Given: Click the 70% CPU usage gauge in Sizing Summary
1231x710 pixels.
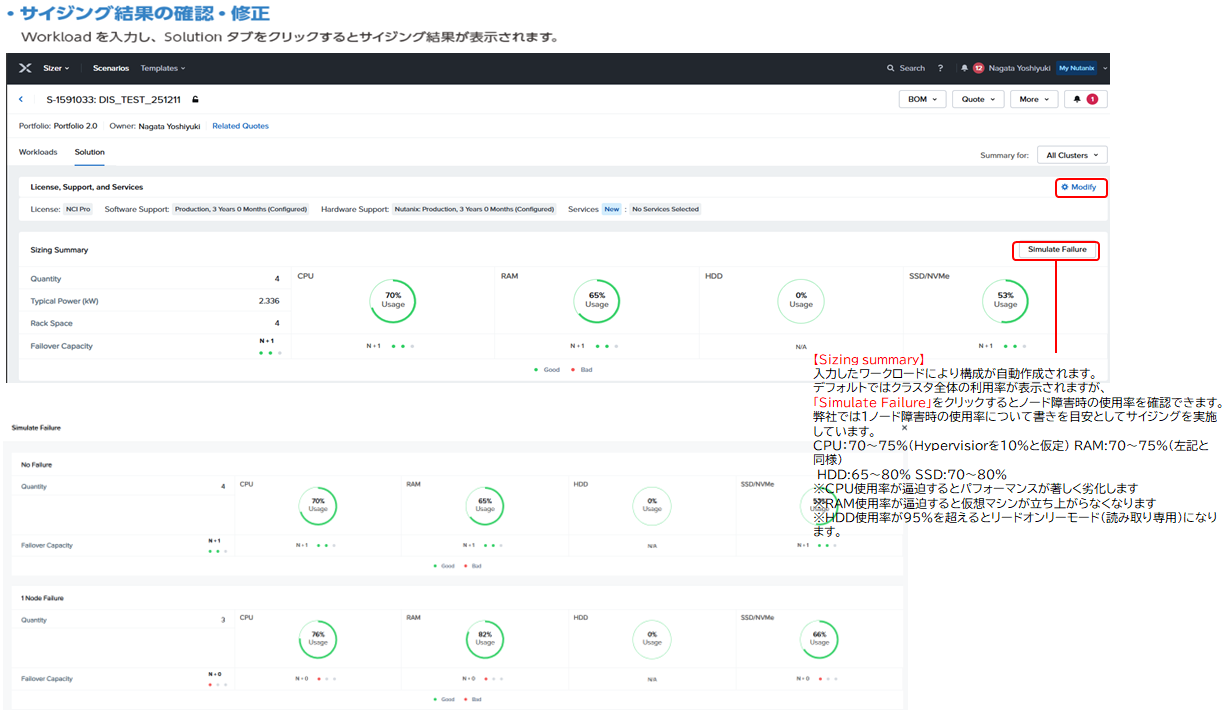Looking at the screenshot, I should (x=393, y=300).
